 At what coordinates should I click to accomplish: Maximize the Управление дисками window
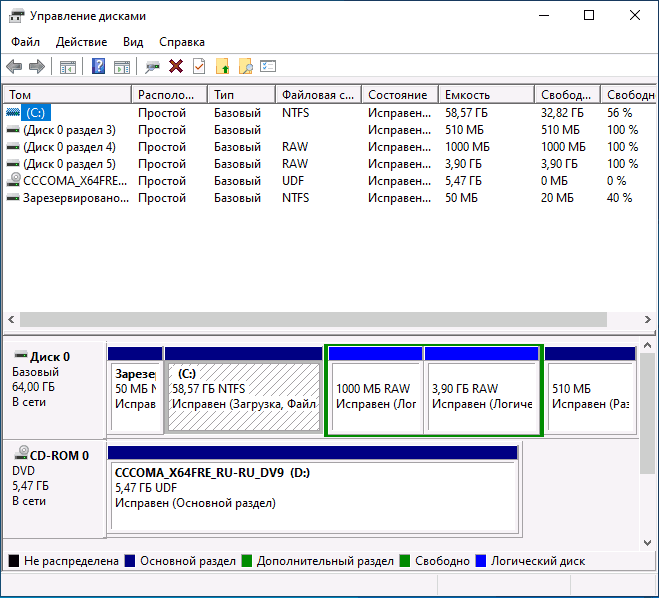(x=589, y=16)
